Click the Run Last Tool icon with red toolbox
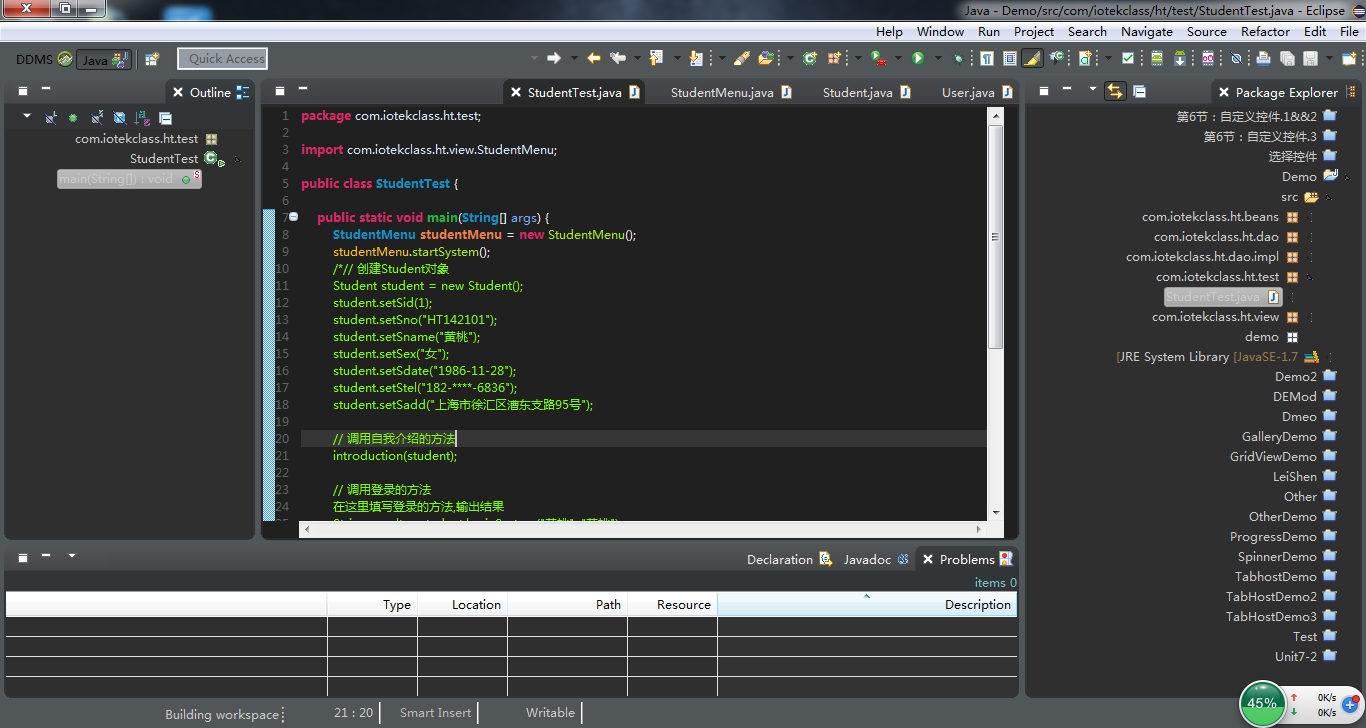1366x728 pixels. [877, 59]
